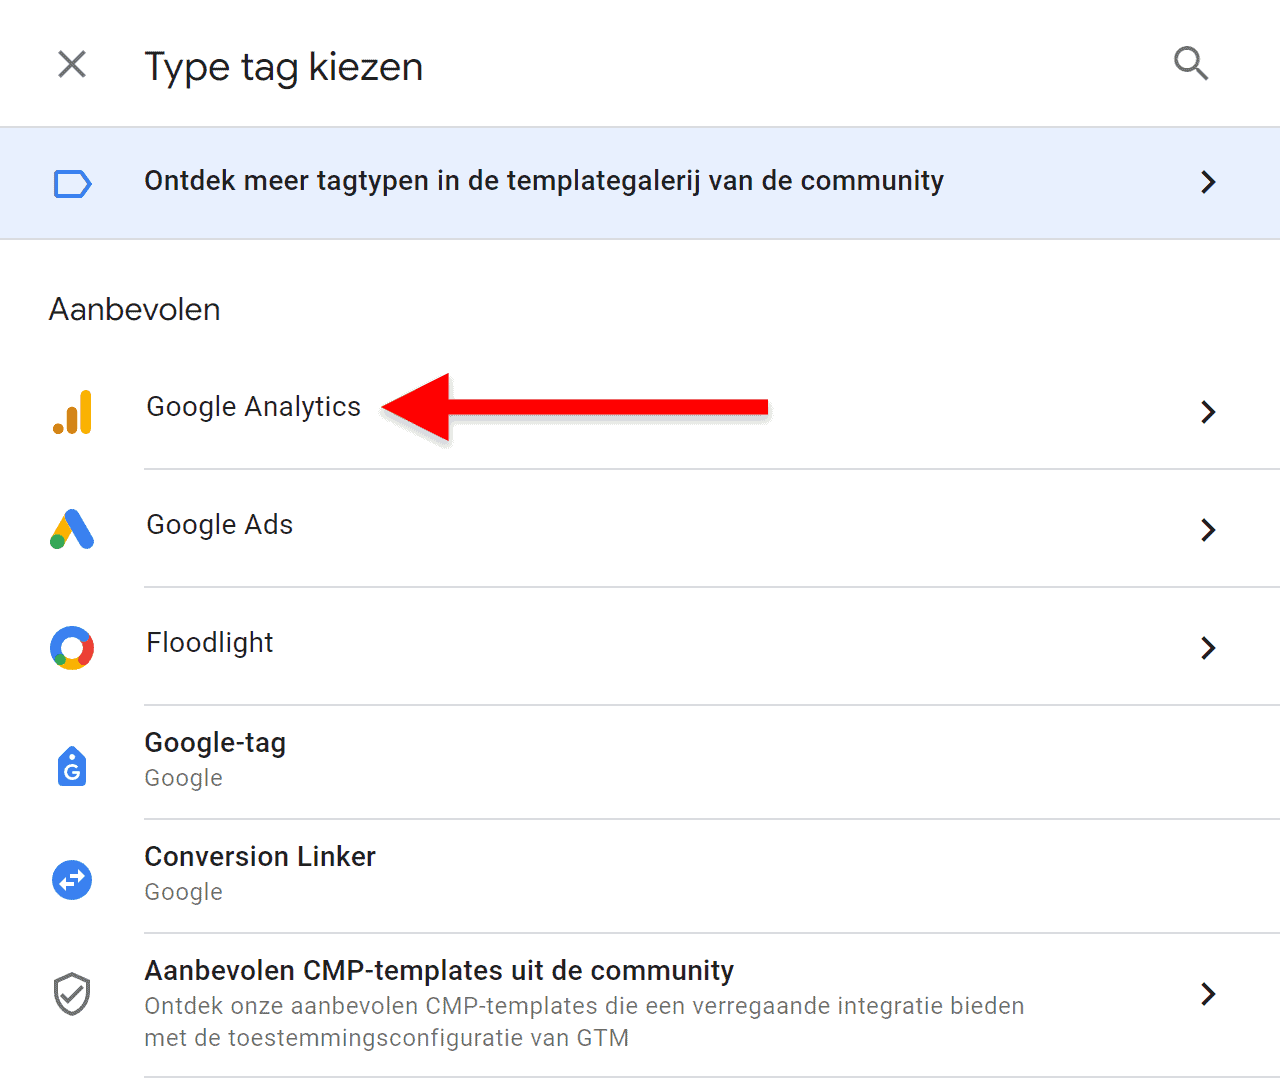Open the Google Ads options via its chevron
The width and height of the screenshot is (1280, 1078).
[1209, 529]
